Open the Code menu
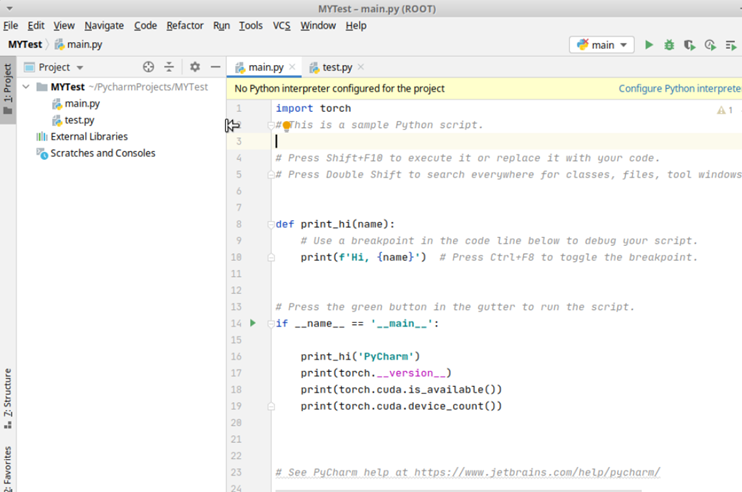Screen dimensions: 742x492 145,26
